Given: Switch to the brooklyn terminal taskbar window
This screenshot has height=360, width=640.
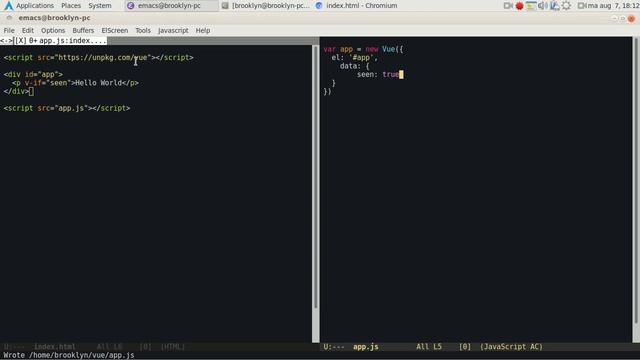Looking at the screenshot, I should [266, 6].
